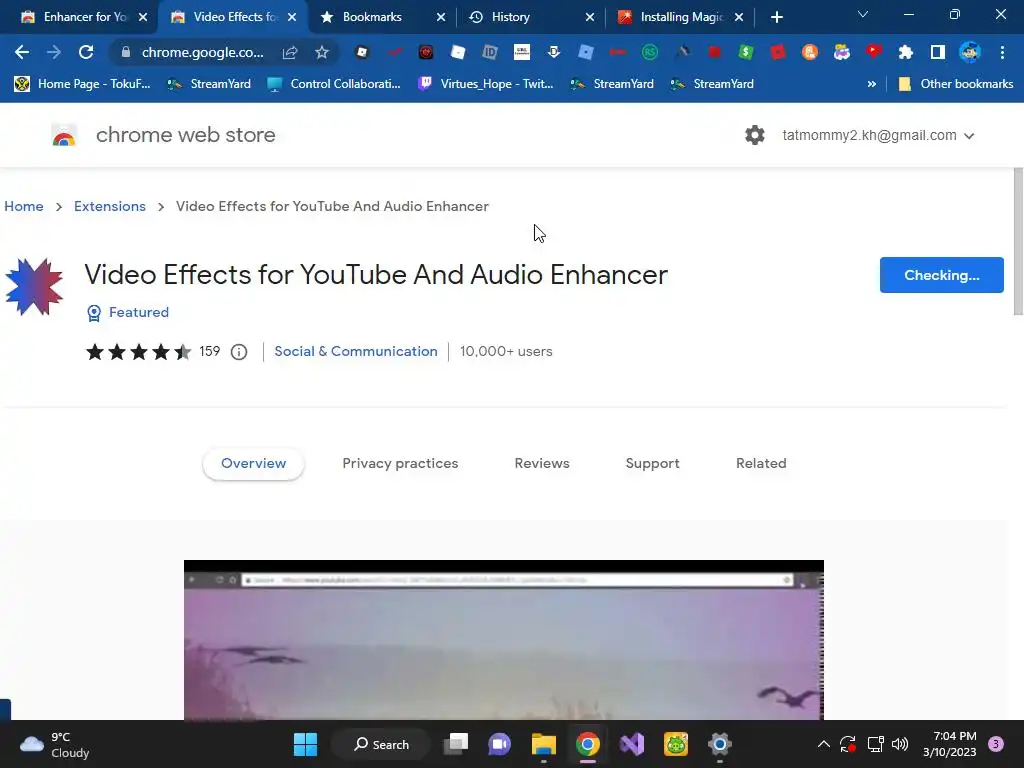Viewport: 1024px width, 768px height.
Task: Show hidden system tray icons
Action: (824, 744)
